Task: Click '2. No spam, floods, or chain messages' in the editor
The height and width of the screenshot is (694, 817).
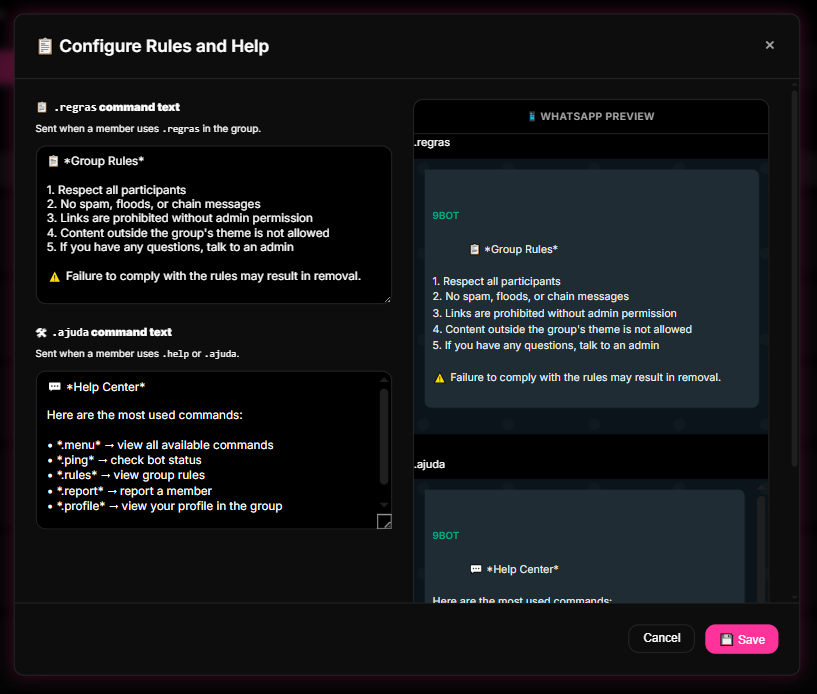Action: pos(154,204)
